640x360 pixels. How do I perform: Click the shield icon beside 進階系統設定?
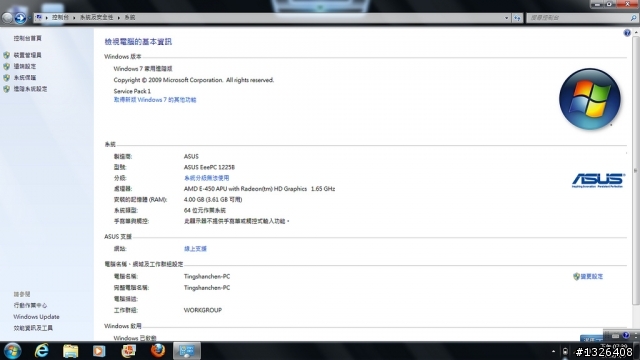point(7,89)
